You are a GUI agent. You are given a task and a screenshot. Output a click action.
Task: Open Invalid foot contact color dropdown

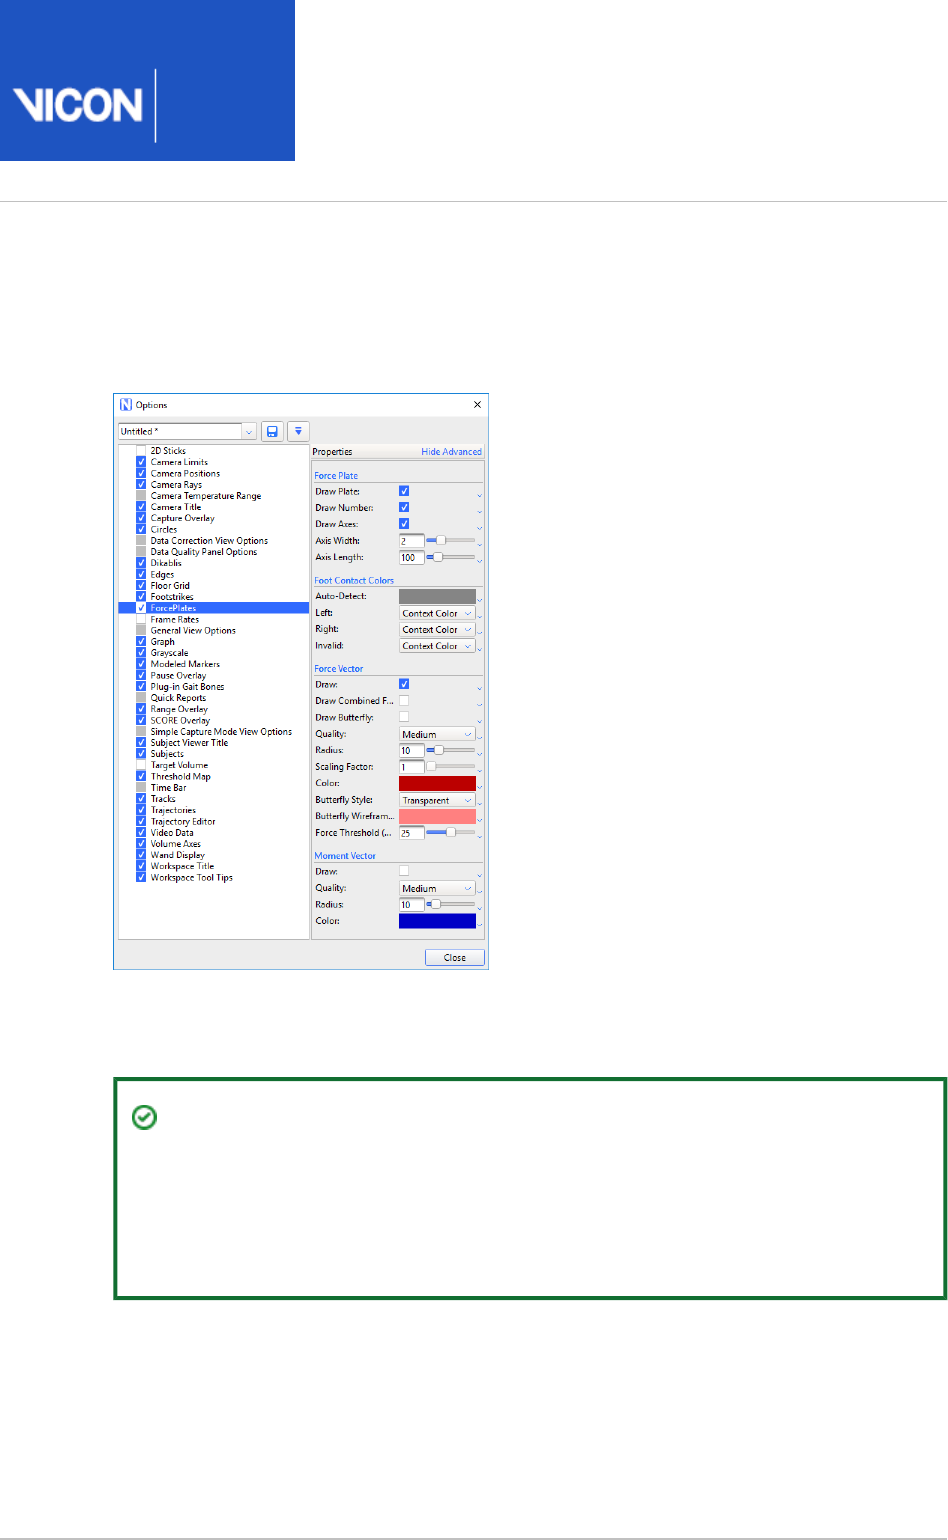pos(437,646)
